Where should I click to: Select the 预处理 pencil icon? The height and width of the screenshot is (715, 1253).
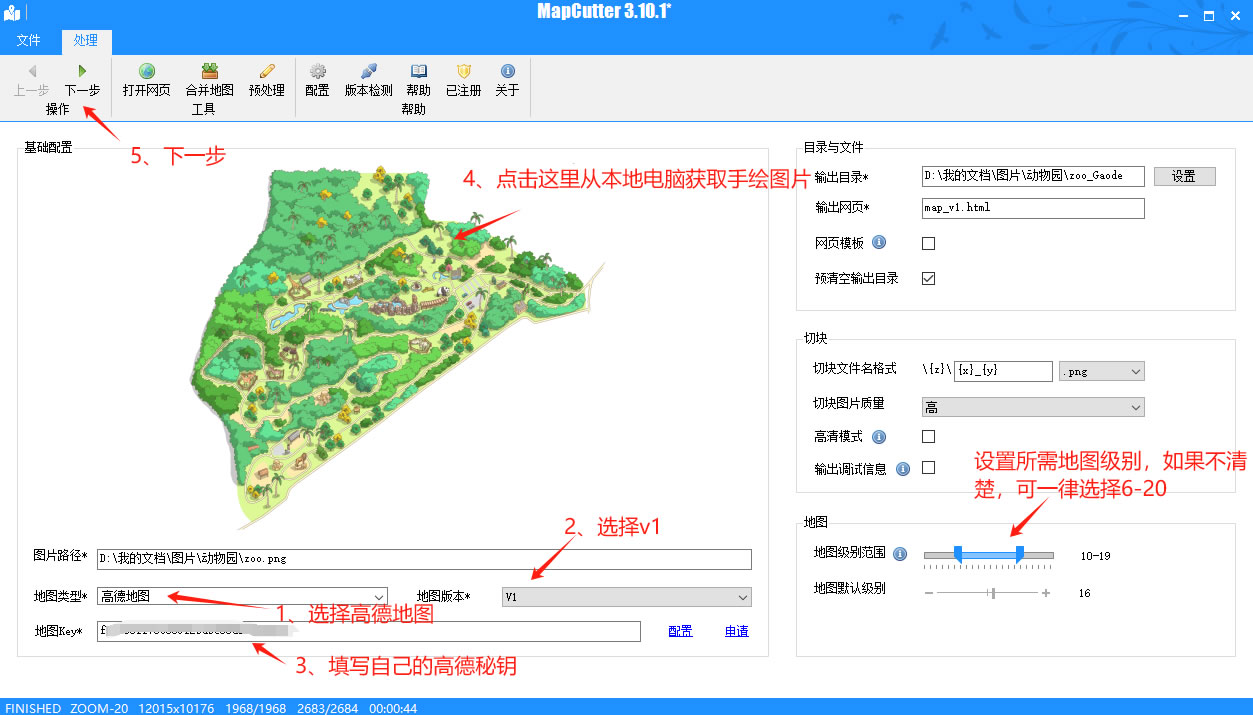(265, 74)
